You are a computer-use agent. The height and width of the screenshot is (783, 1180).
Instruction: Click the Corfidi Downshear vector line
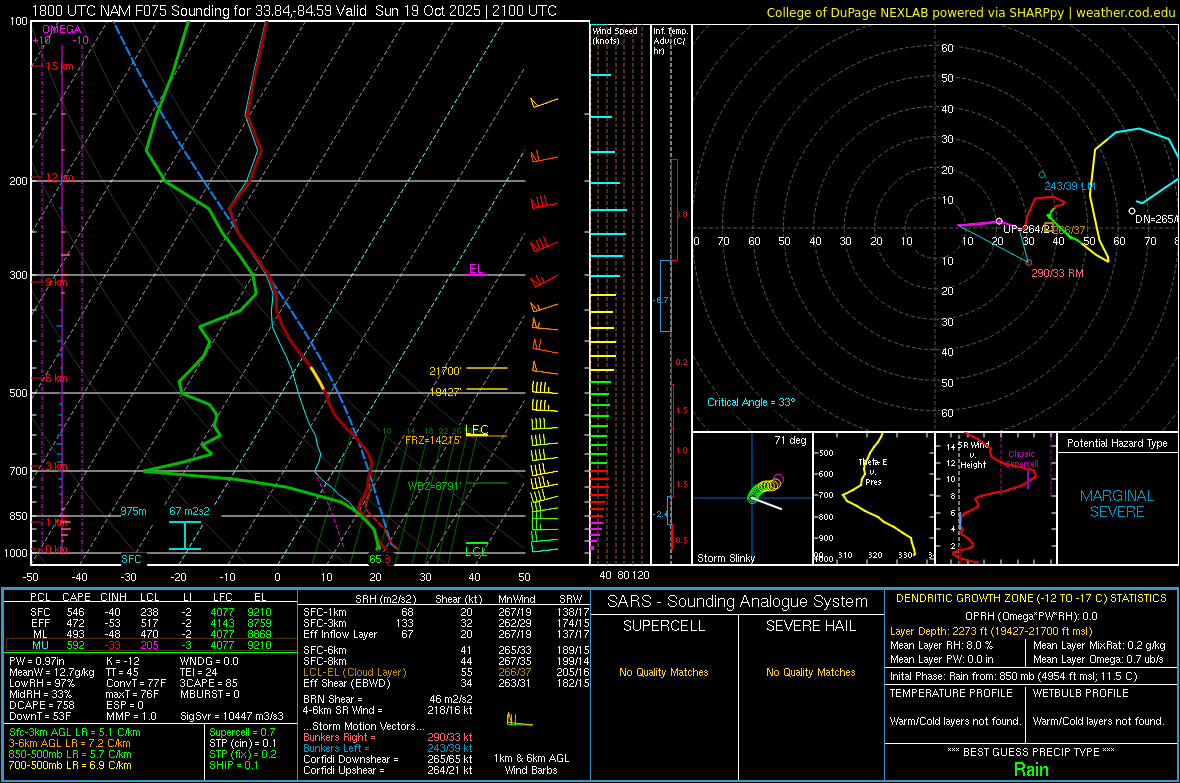pyautogui.click(x=388, y=759)
